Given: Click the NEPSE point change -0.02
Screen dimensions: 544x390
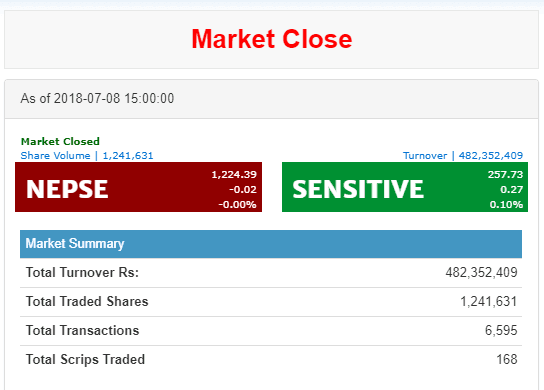Looking at the screenshot, I should (243, 189).
